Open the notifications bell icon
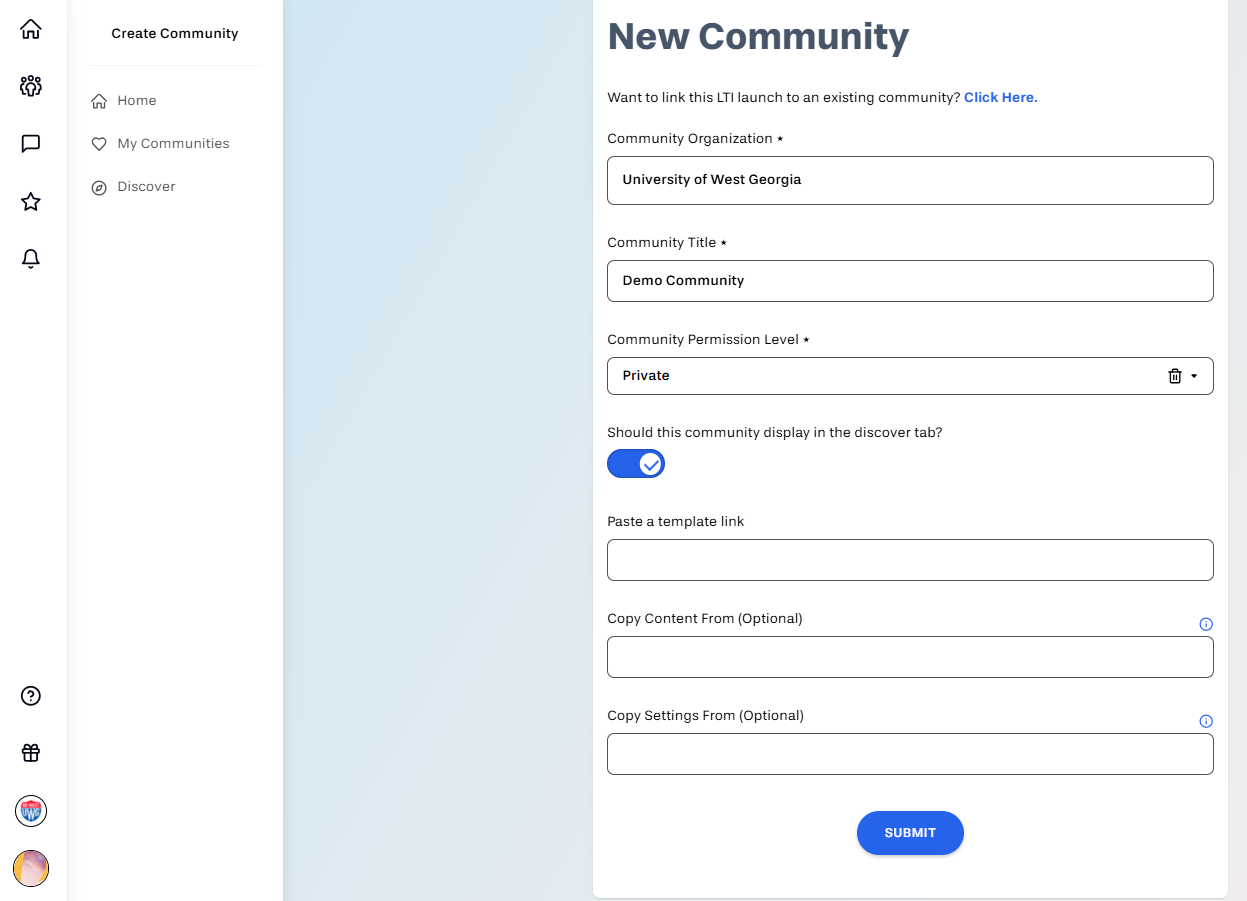 (x=31, y=259)
